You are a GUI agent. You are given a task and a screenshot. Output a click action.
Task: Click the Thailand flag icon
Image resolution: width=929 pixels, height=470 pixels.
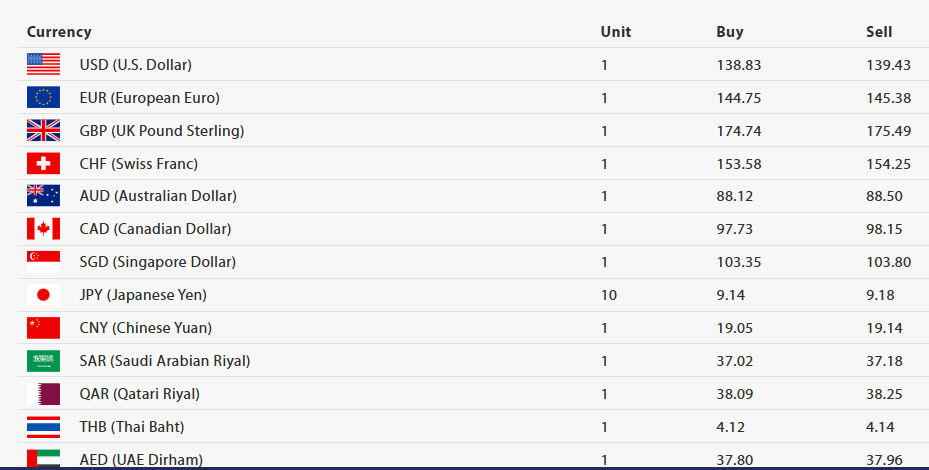click(43, 427)
